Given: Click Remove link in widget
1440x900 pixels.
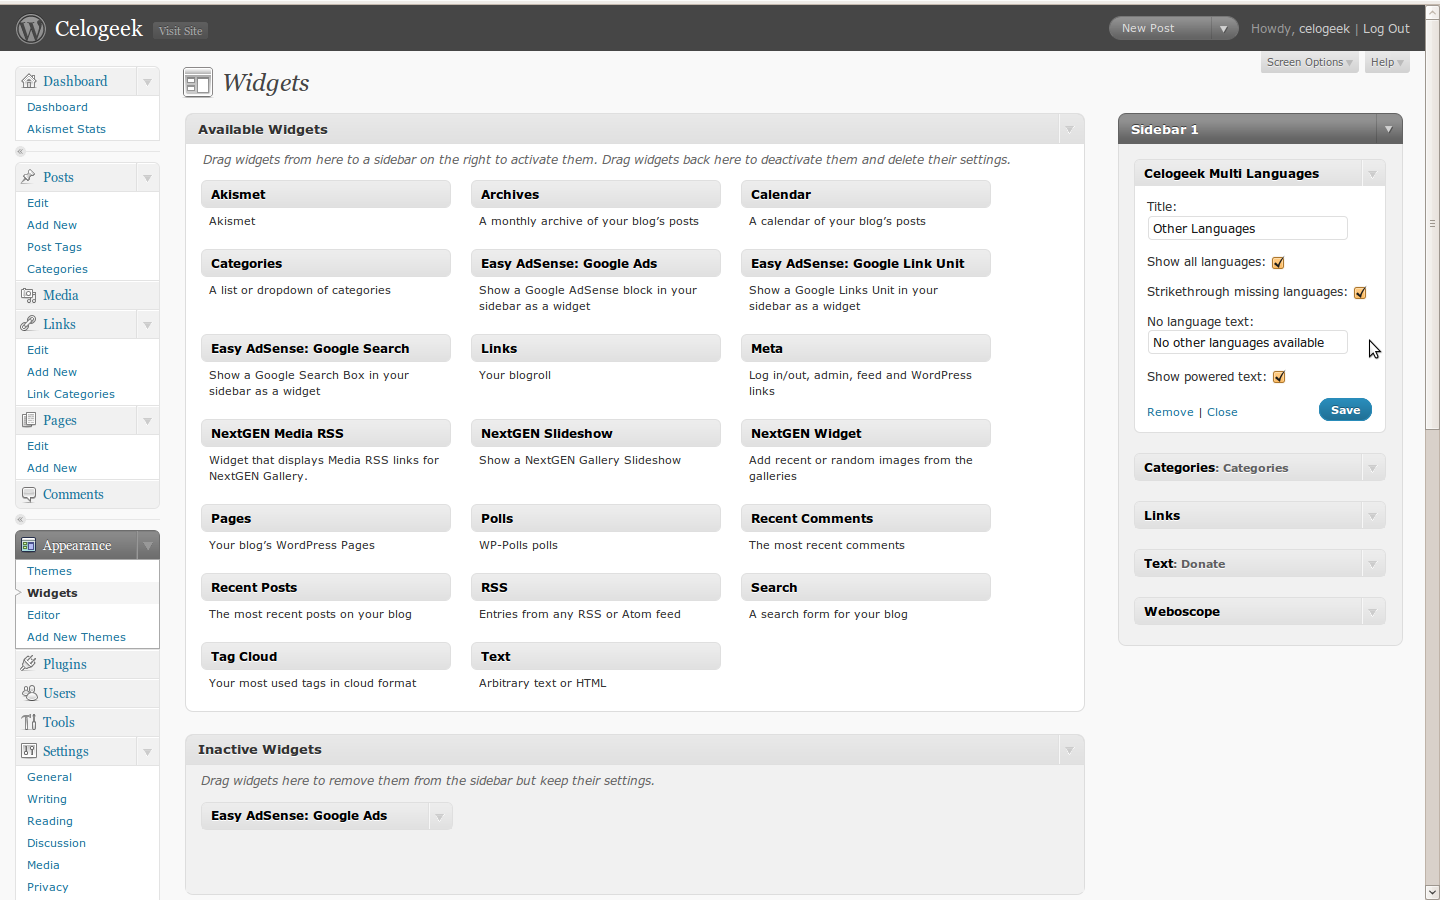Looking at the screenshot, I should 1170,412.
